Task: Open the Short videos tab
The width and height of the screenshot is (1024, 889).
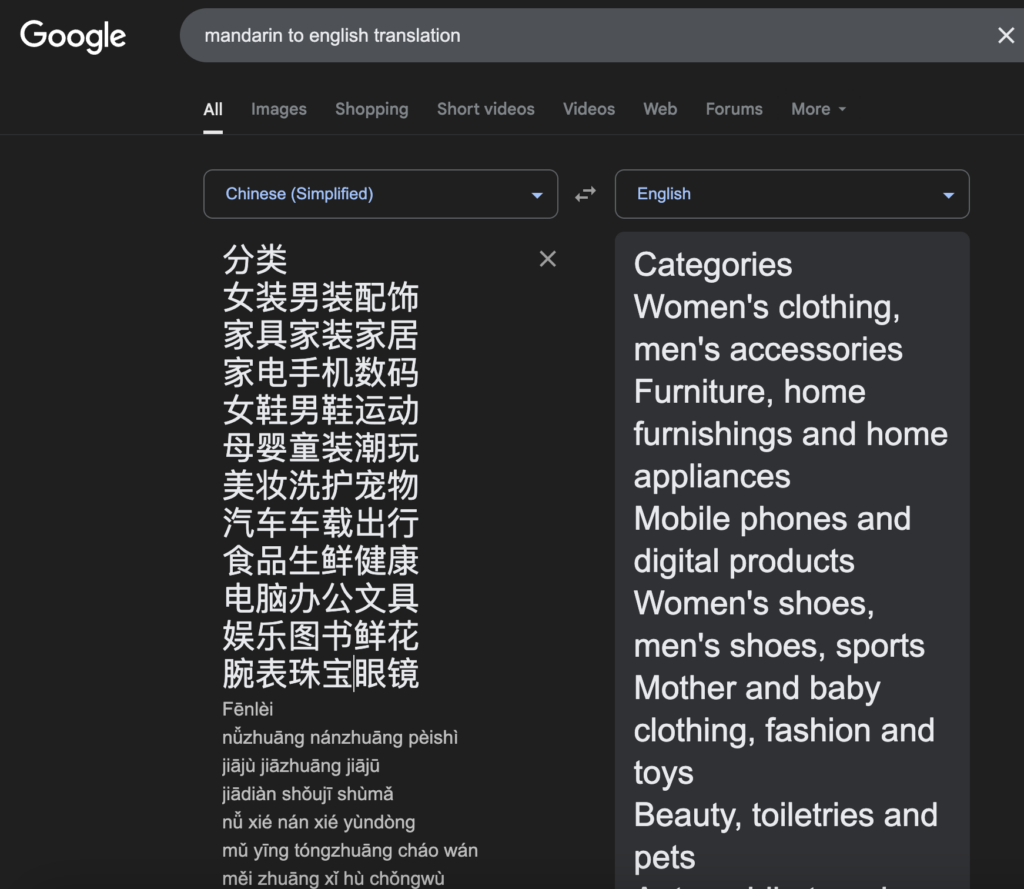Action: tap(486, 109)
